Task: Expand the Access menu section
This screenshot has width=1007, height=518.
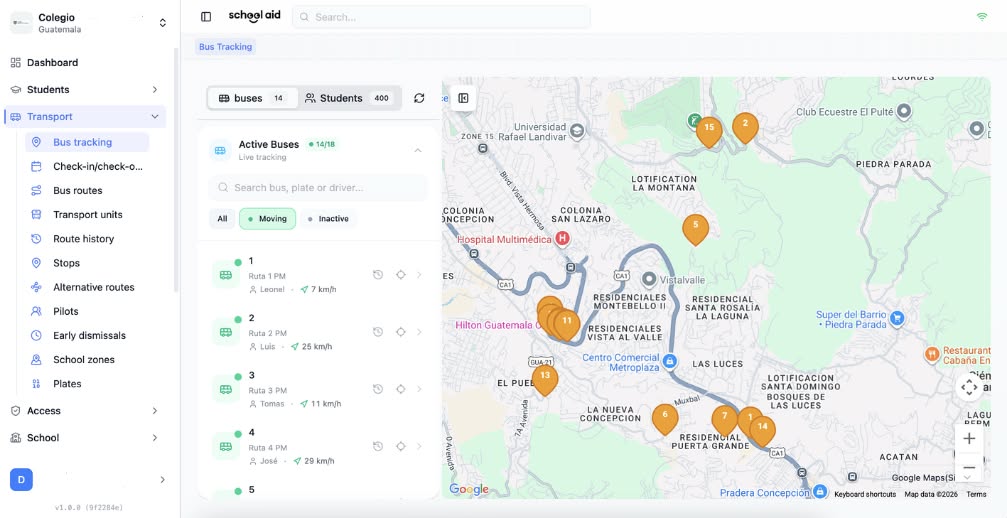Action: [x=85, y=411]
